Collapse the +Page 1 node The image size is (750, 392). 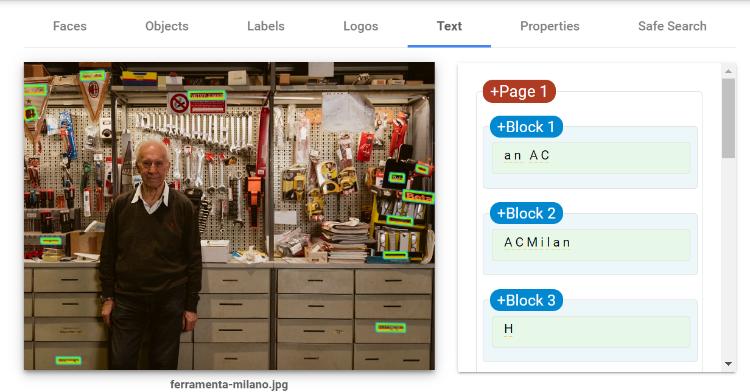click(519, 91)
